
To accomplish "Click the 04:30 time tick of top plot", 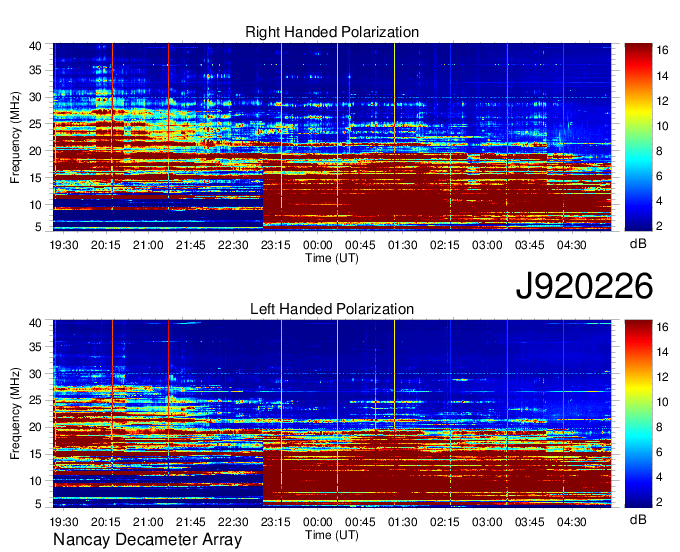I will (572, 245).
